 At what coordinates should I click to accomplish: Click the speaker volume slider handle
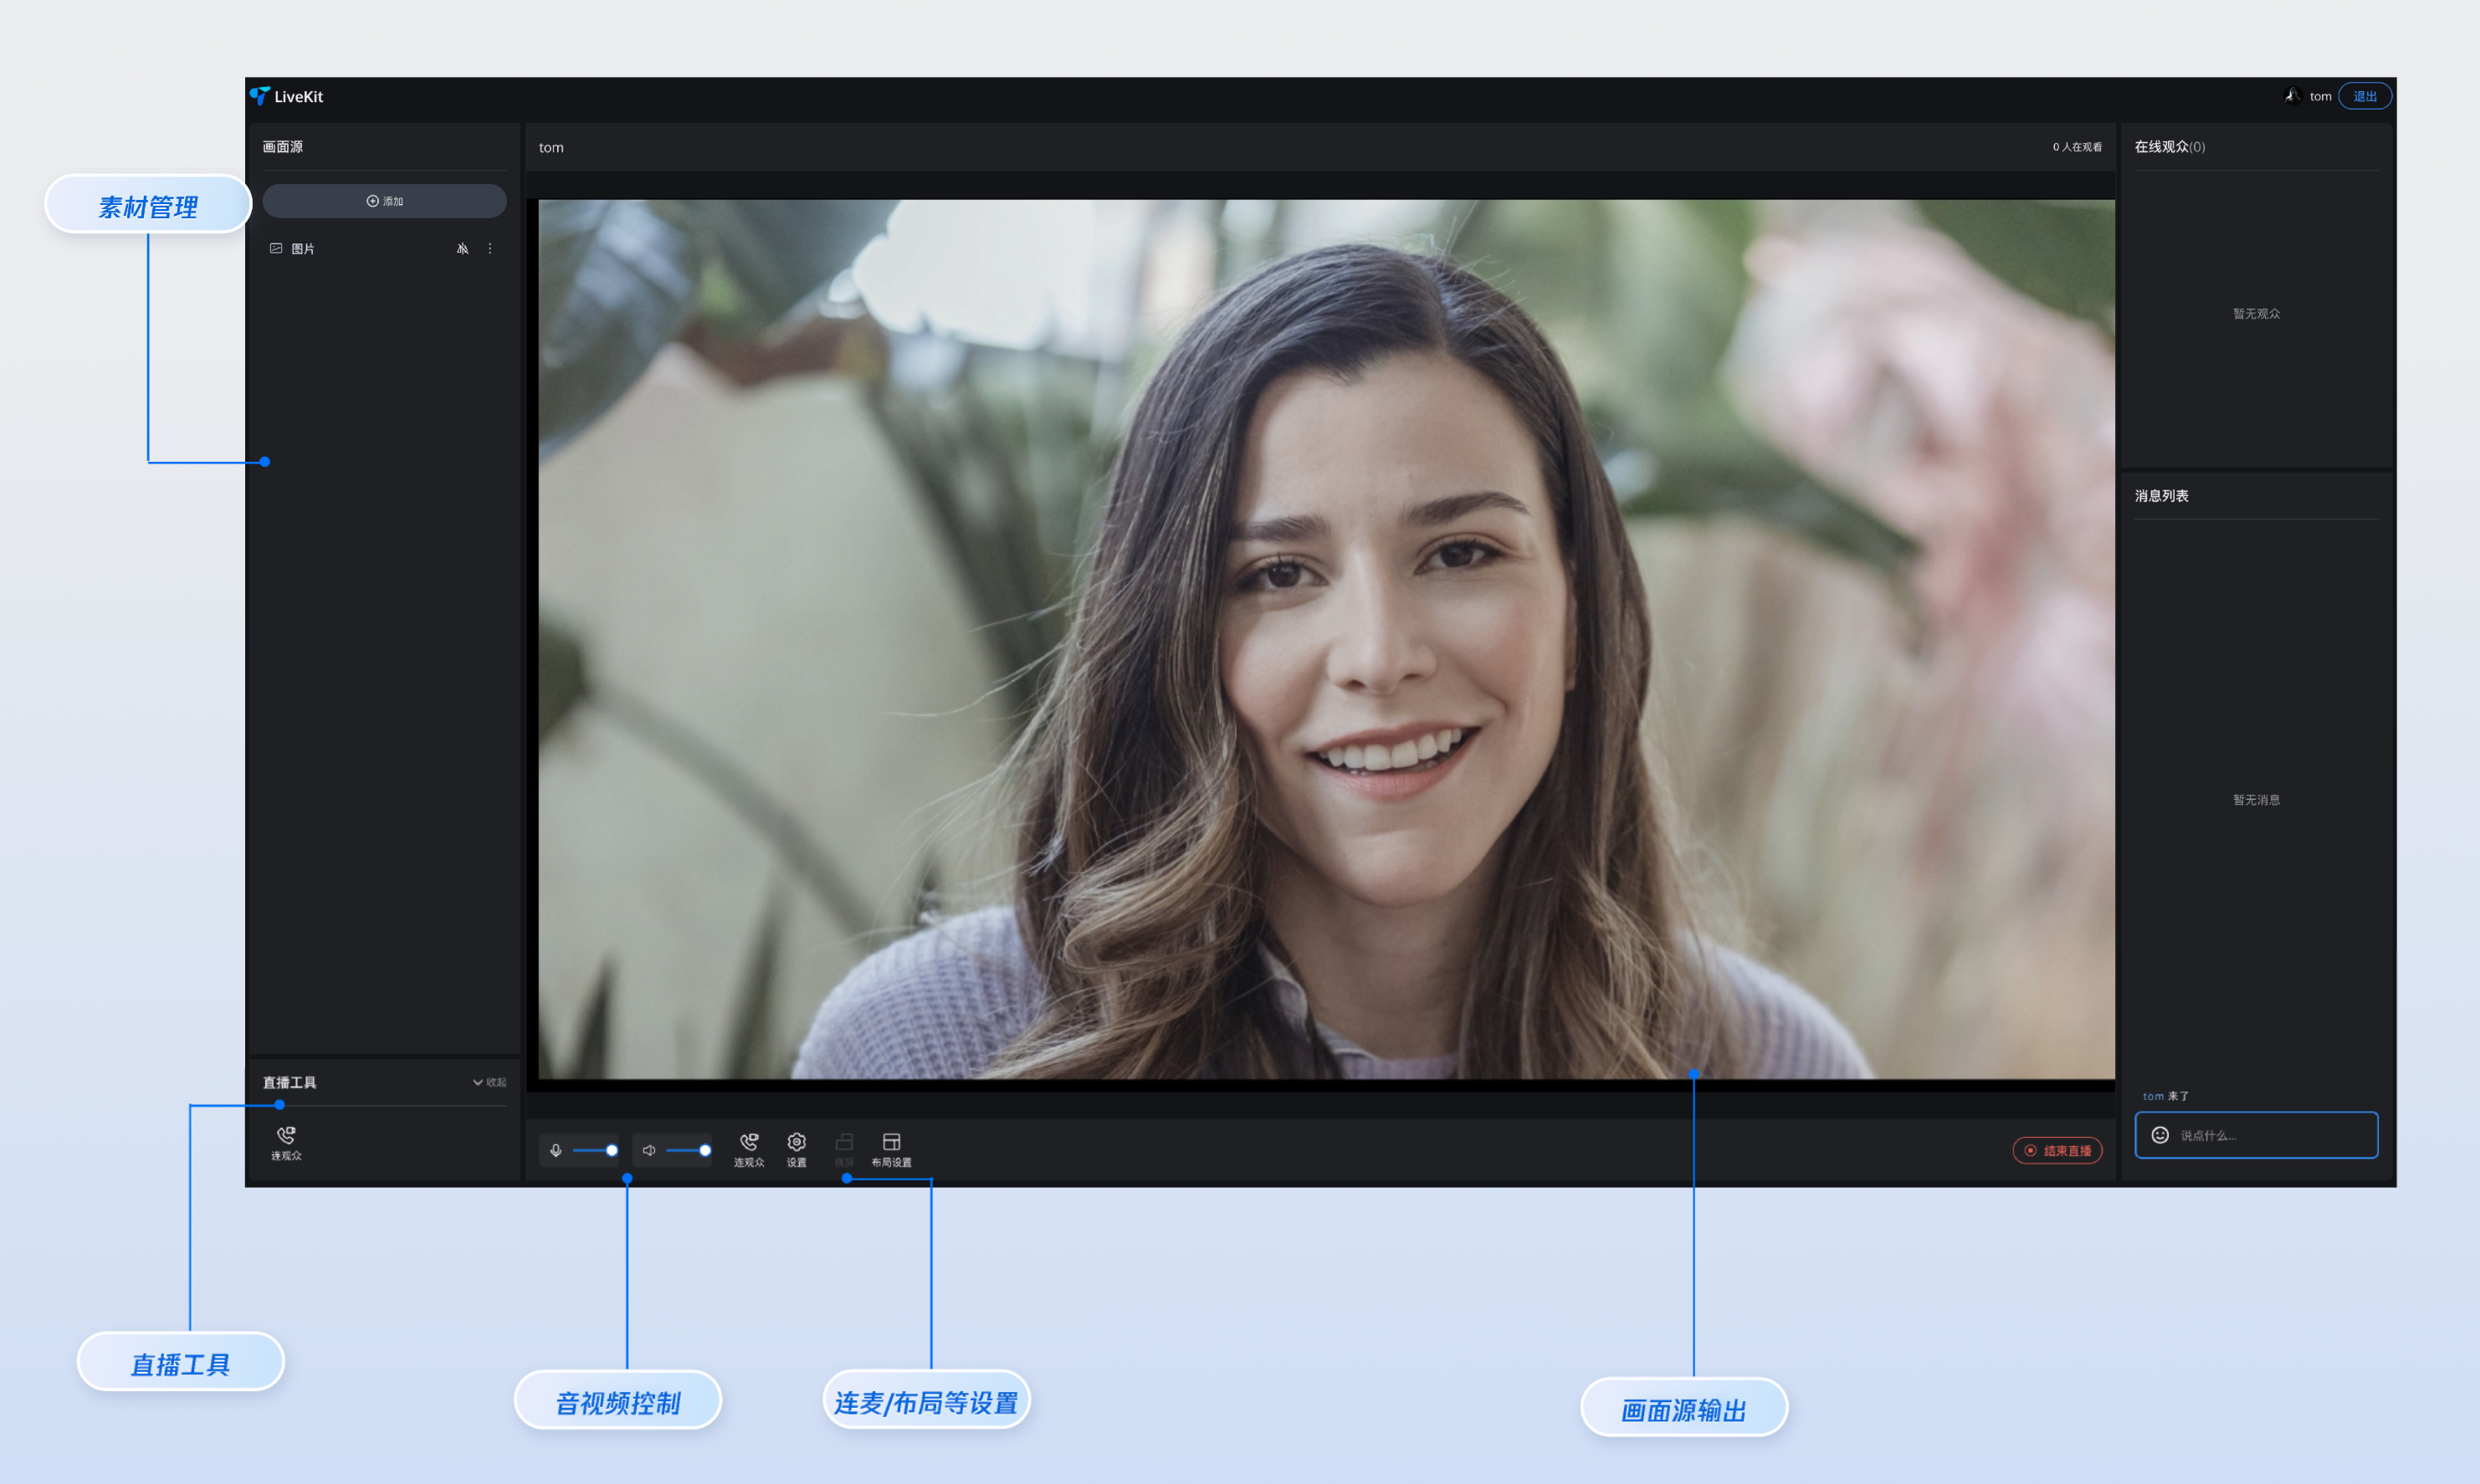point(705,1150)
